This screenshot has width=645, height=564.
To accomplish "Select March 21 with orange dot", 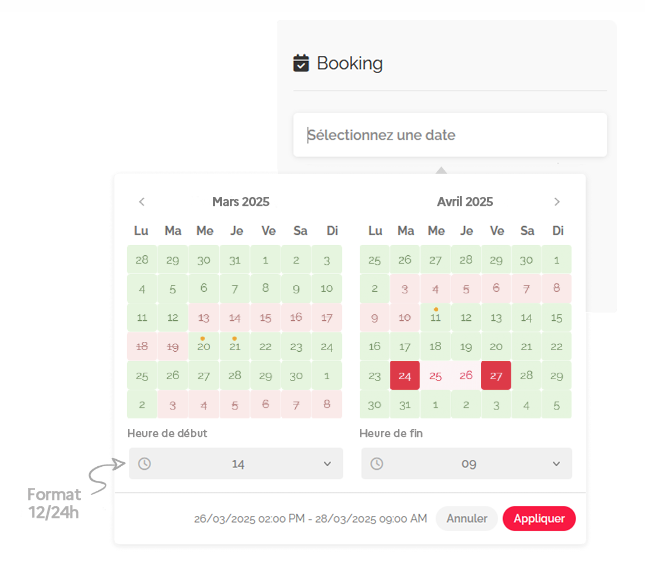I will (x=235, y=347).
